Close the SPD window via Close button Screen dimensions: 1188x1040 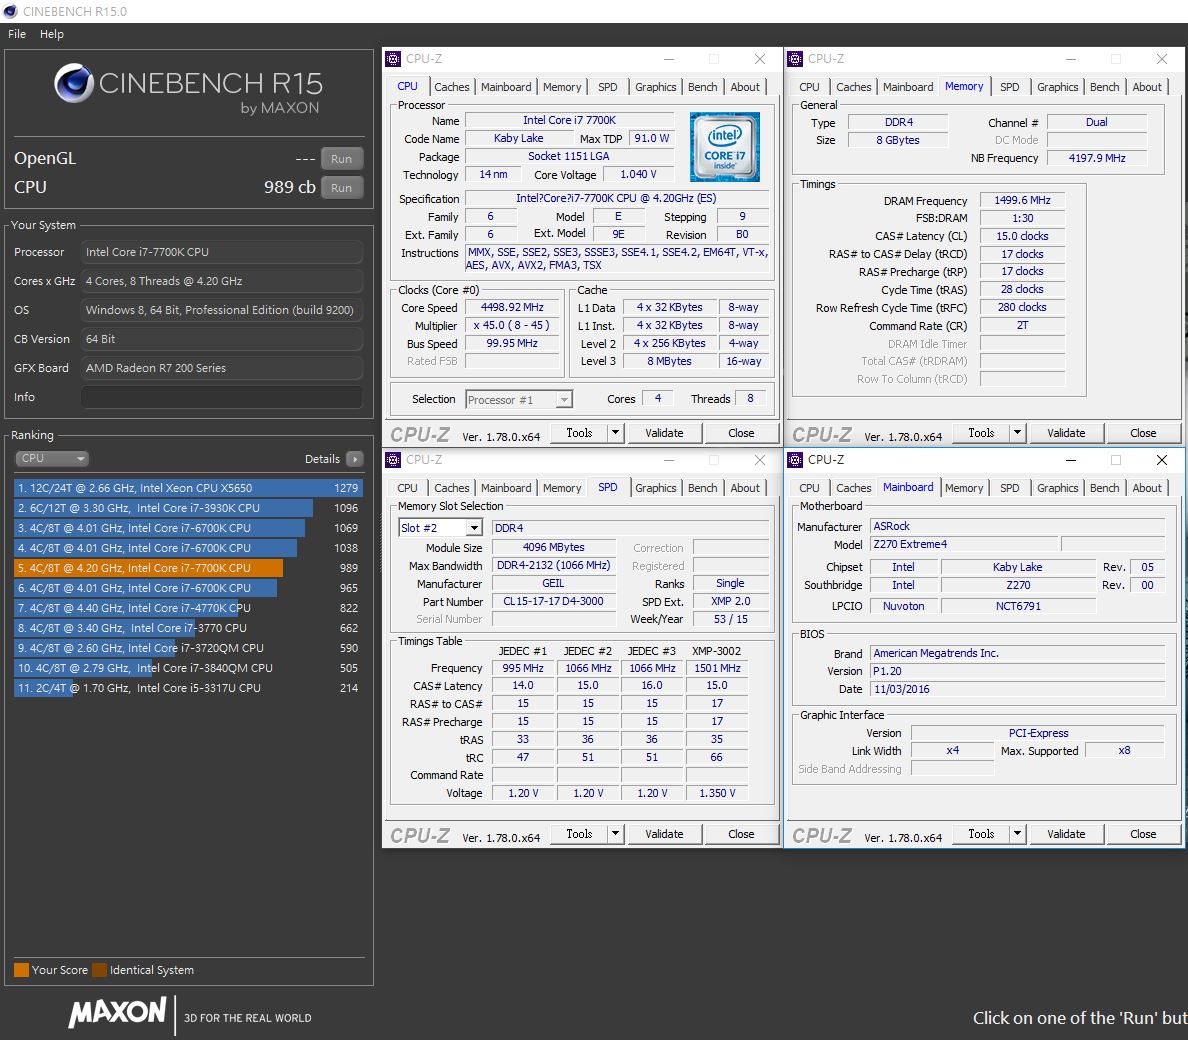[x=741, y=834]
